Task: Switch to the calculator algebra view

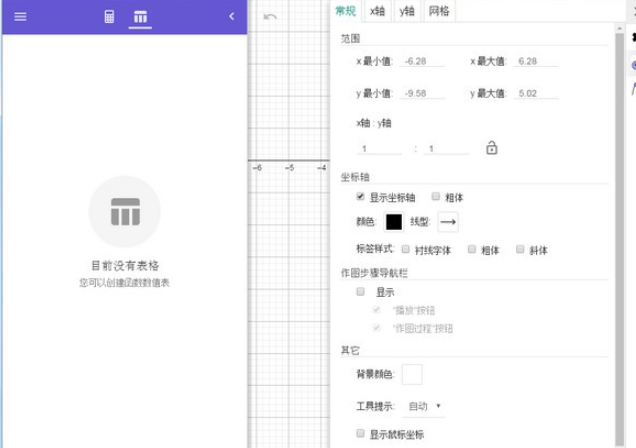Action: pos(109,17)
